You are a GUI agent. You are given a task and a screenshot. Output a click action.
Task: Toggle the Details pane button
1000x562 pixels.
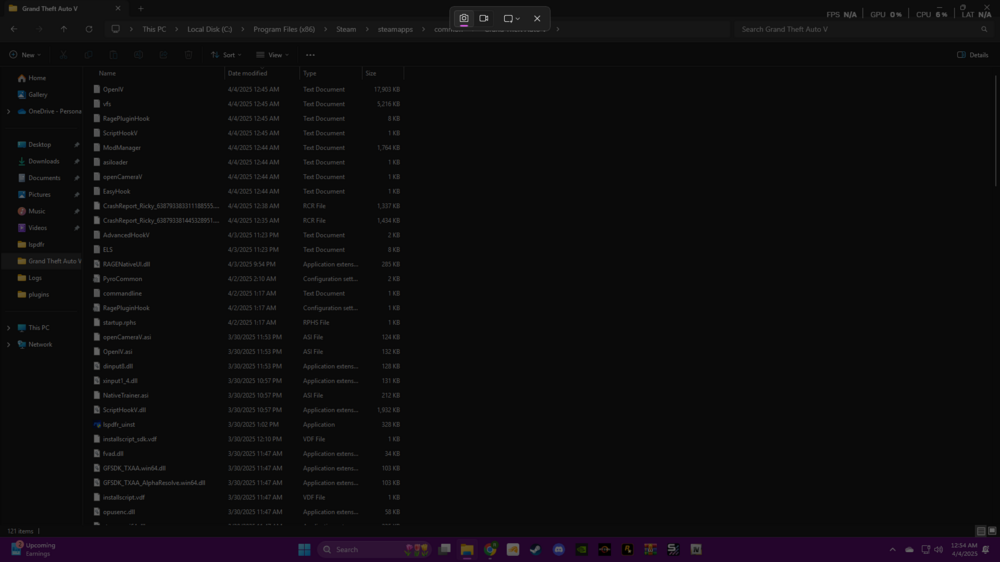coord(973,55)
